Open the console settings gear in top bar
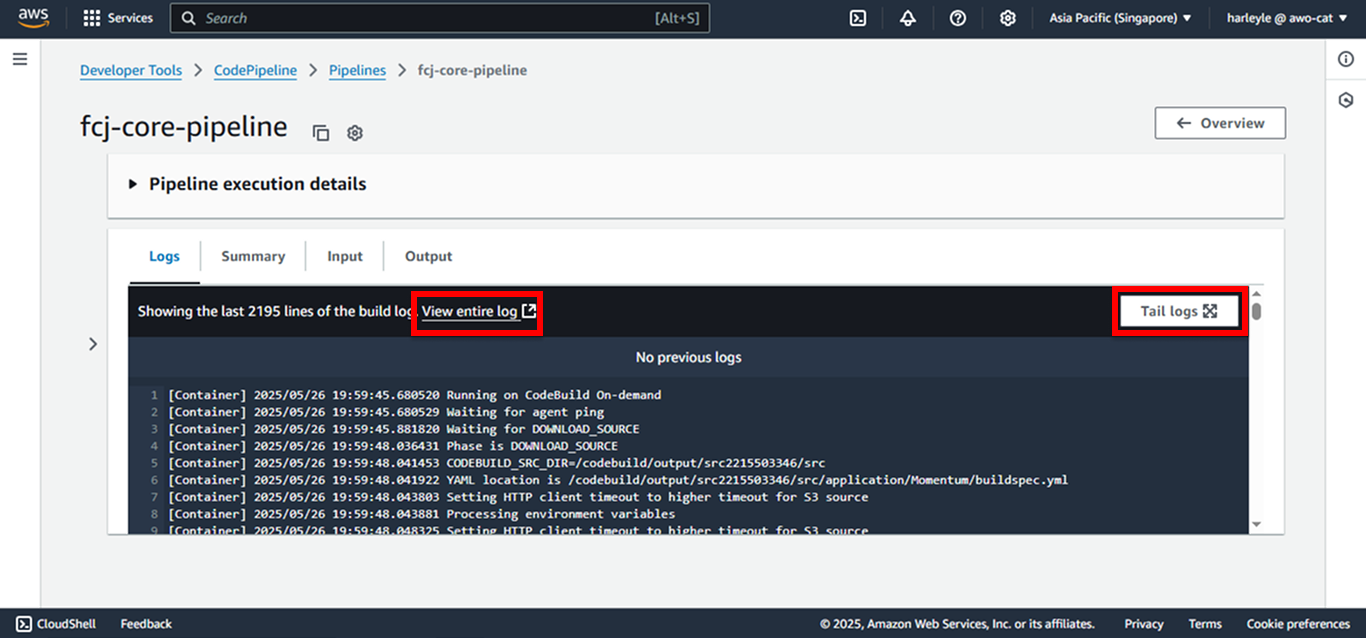 pos(1008,18)
